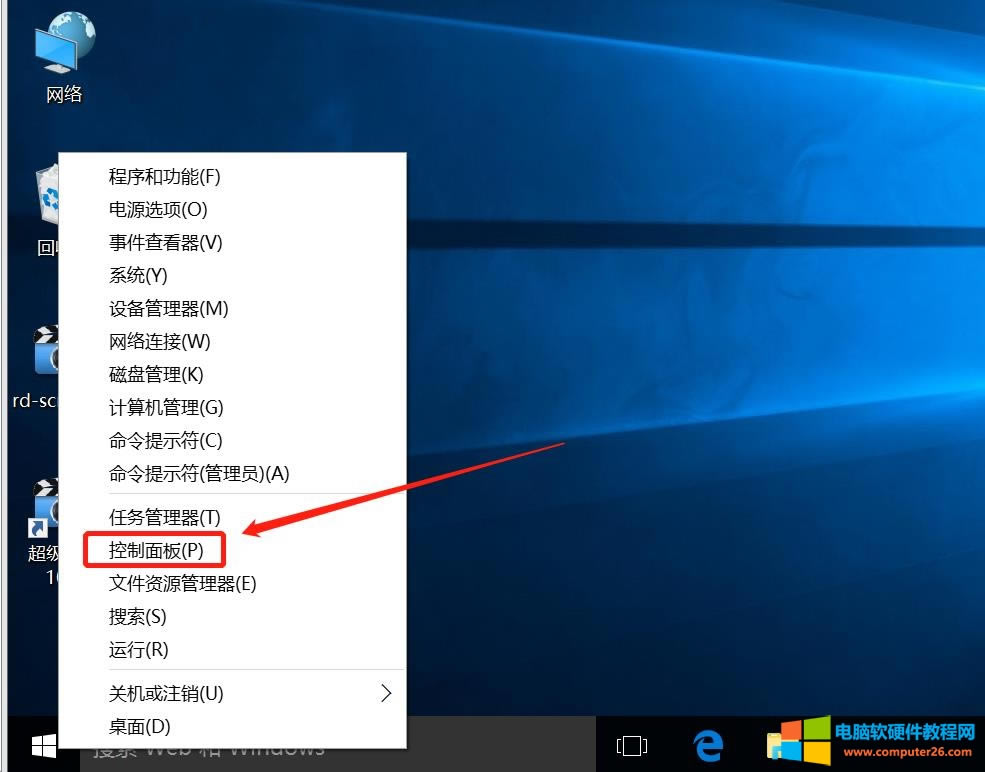The height and width of the screenshot is (772, 985).
Task: Open 控制面板(P) from the menu
Action: coord(156,550)
